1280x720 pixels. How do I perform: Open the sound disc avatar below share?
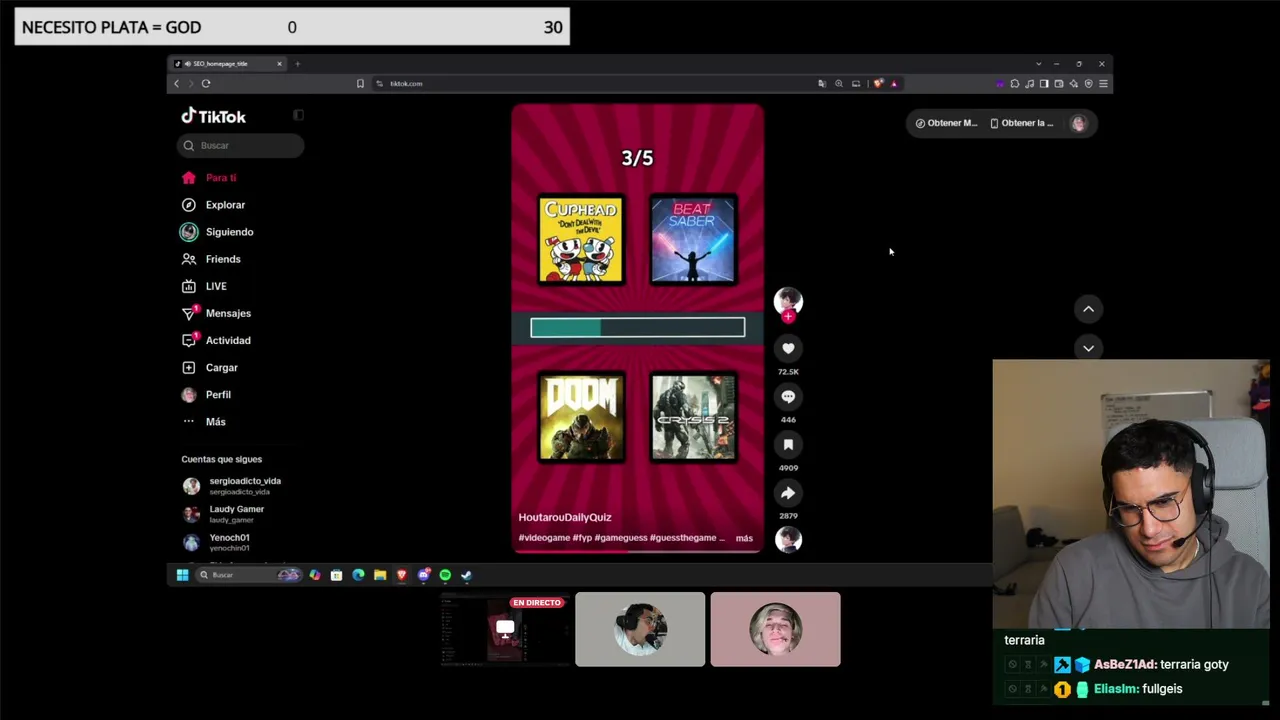coord(788,540)
